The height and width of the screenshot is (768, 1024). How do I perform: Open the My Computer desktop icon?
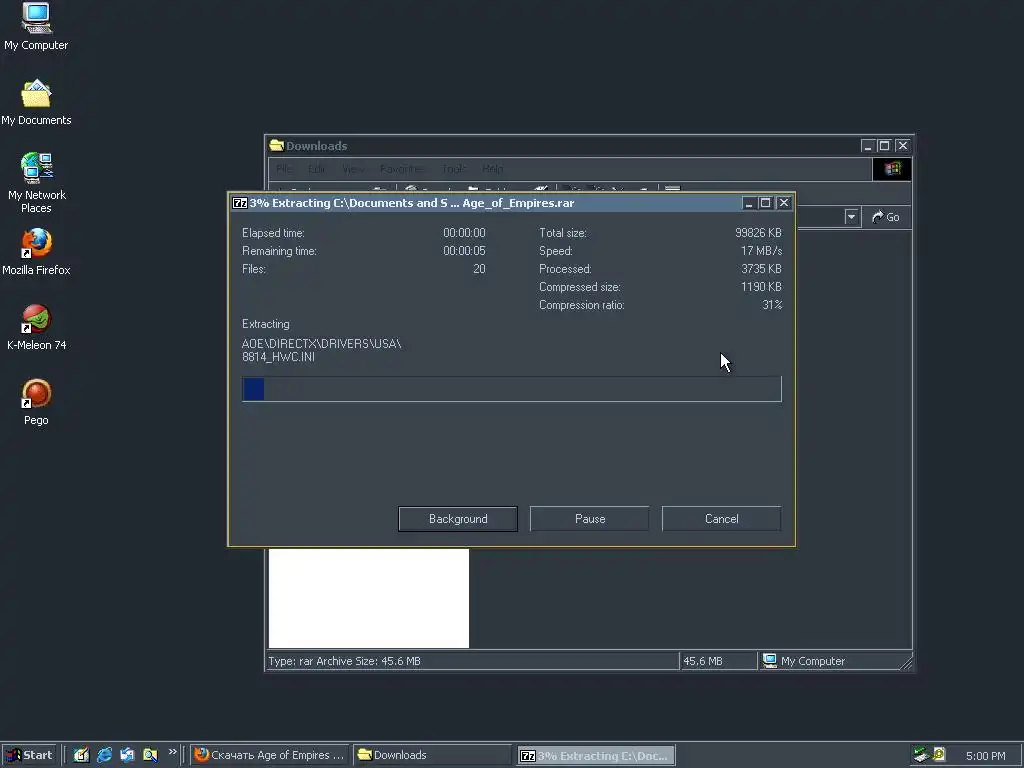[36, 27]
